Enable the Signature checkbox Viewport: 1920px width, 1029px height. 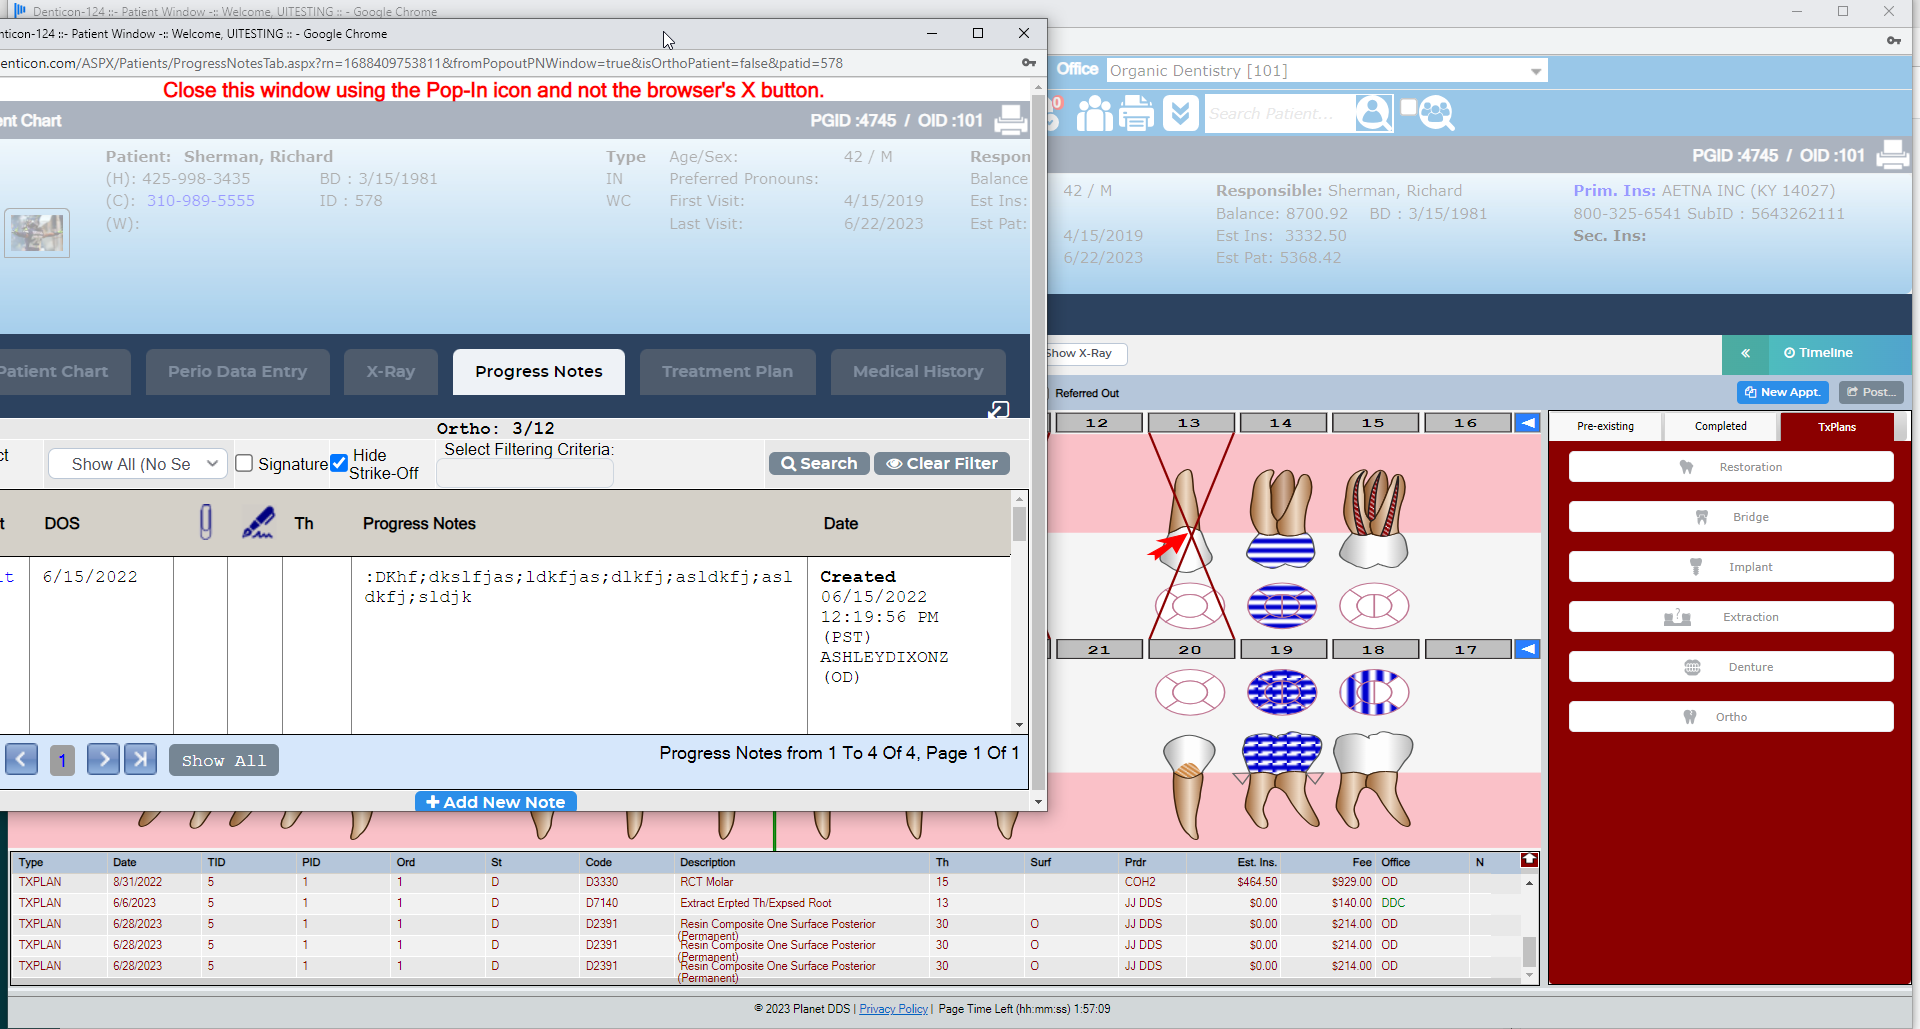[x=244, y=463]
